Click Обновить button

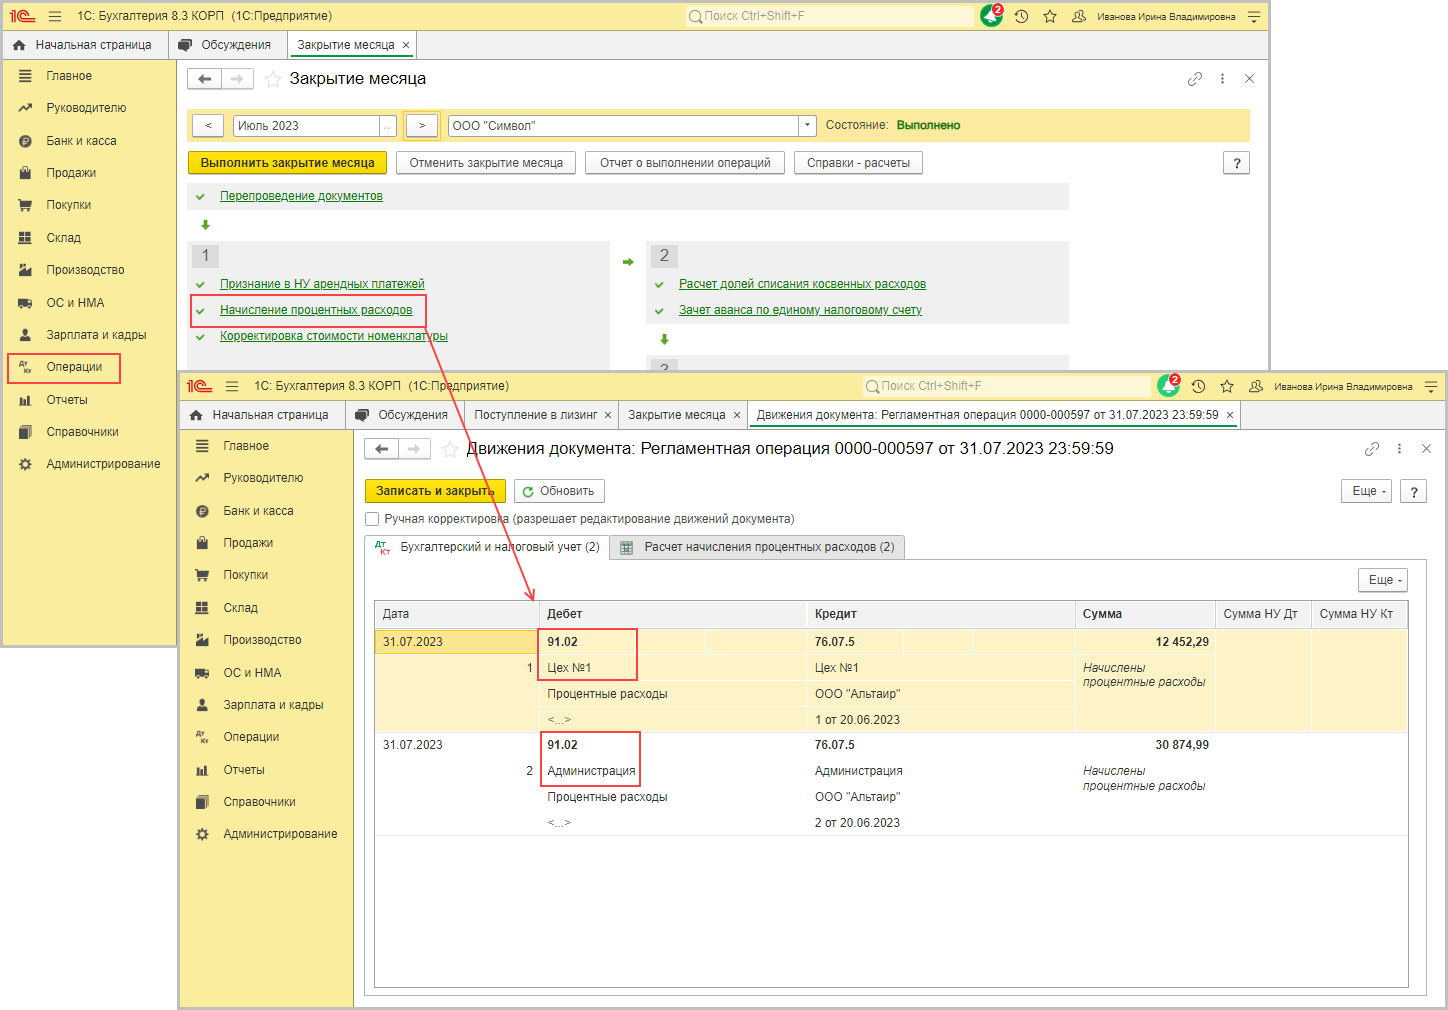(559, 491)
